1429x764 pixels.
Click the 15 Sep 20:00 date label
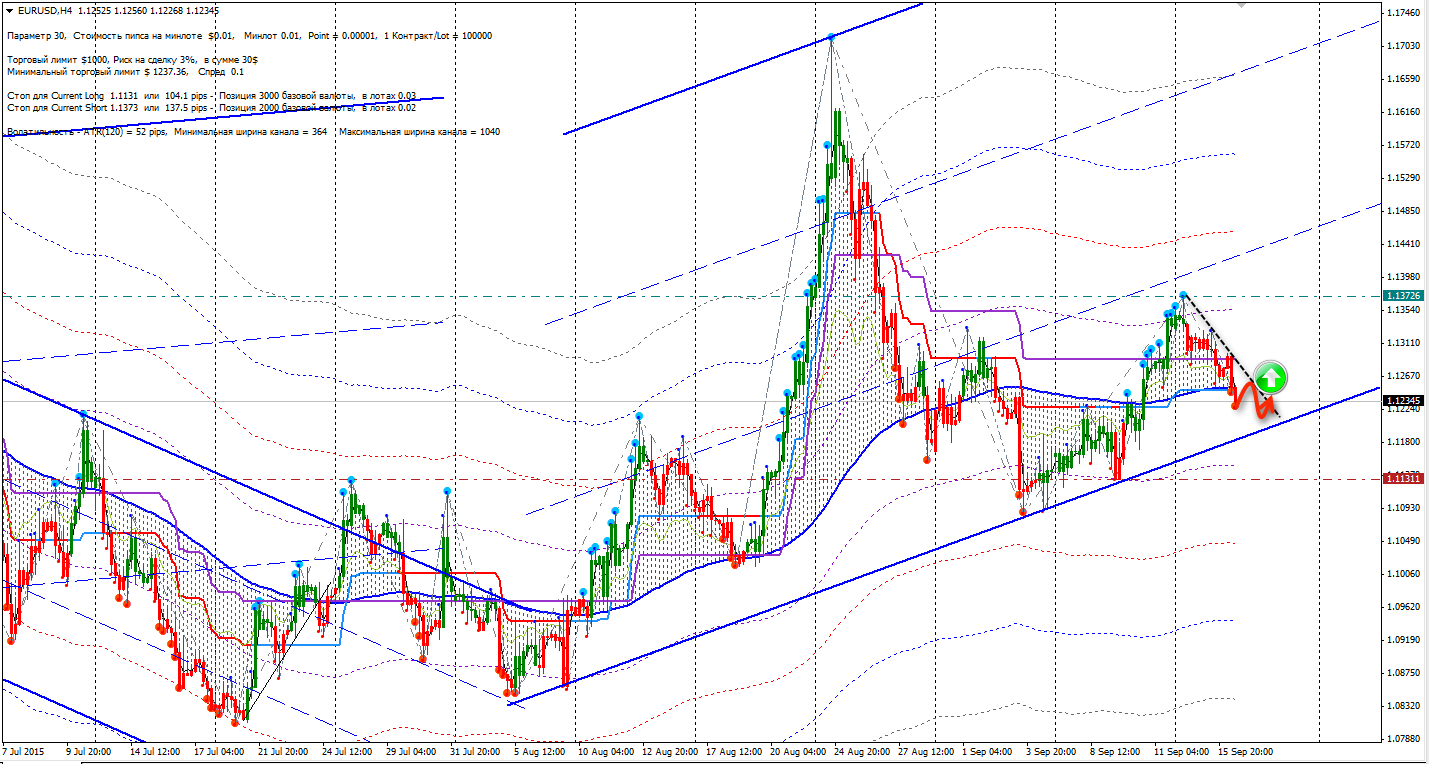tap(1245, 750)
